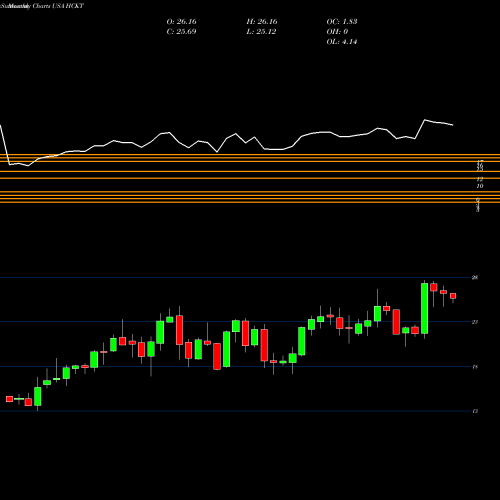Click the 'OC: 1.83' value
The image size is (500, 500).
(342, 22)
